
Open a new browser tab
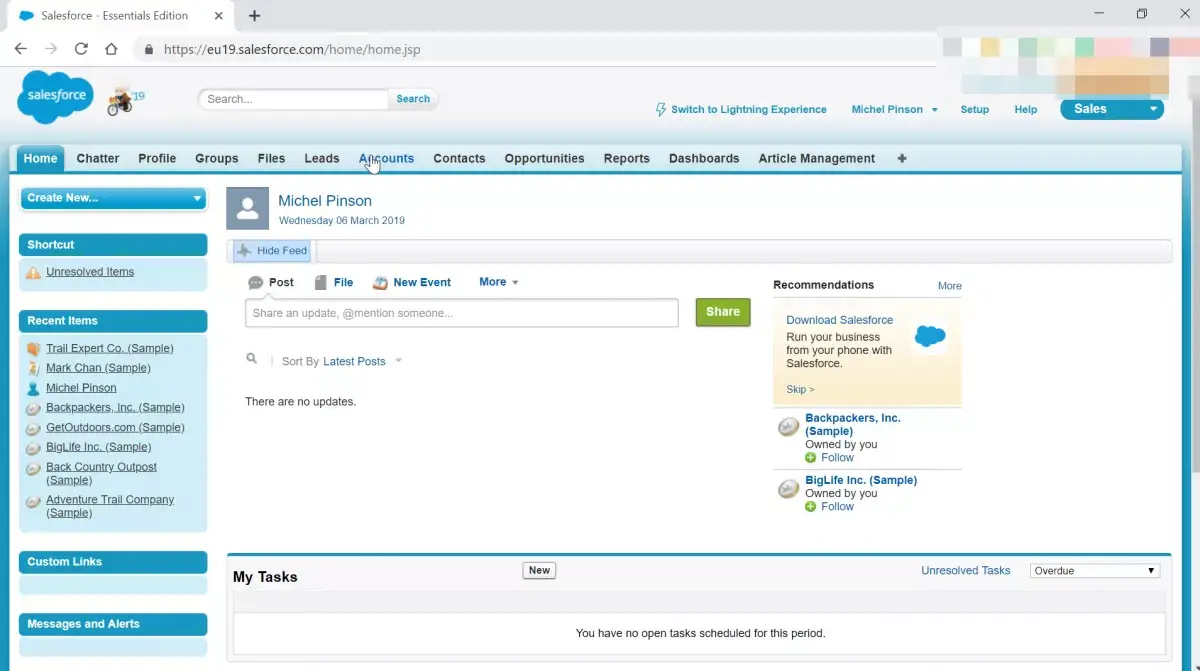(x=254, y=16)
